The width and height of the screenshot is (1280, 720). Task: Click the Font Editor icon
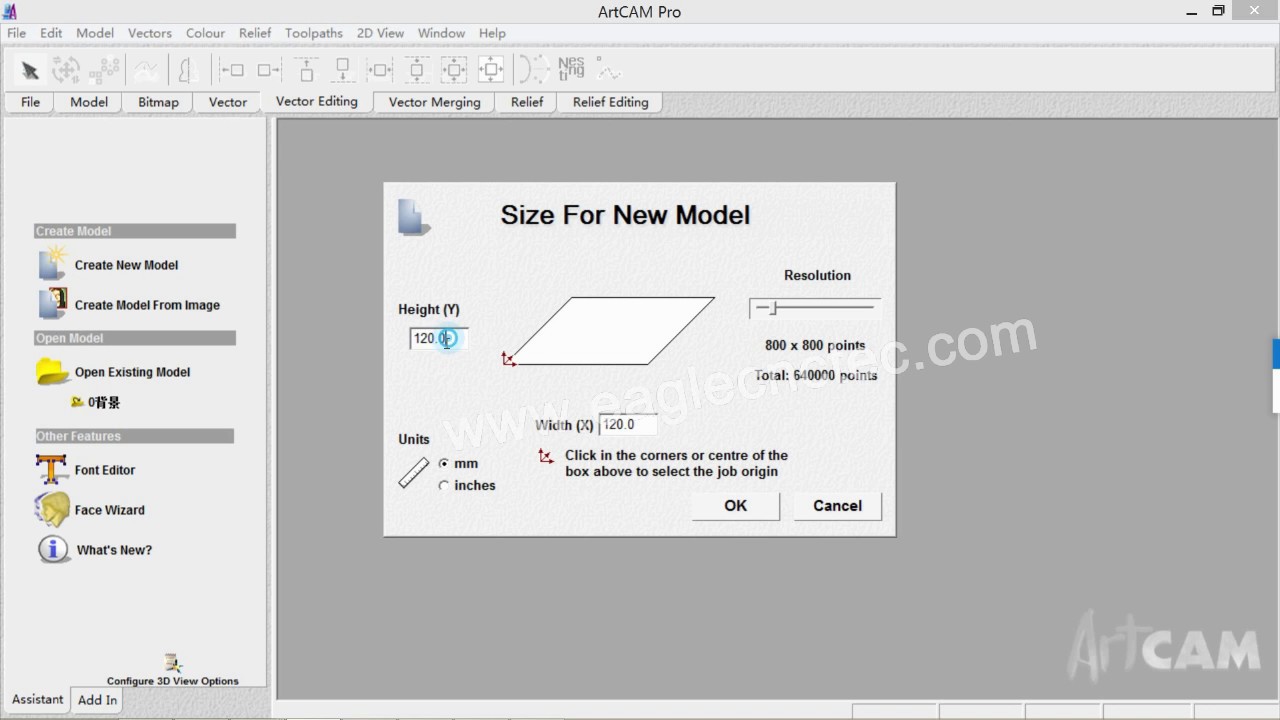click(52, 469)
